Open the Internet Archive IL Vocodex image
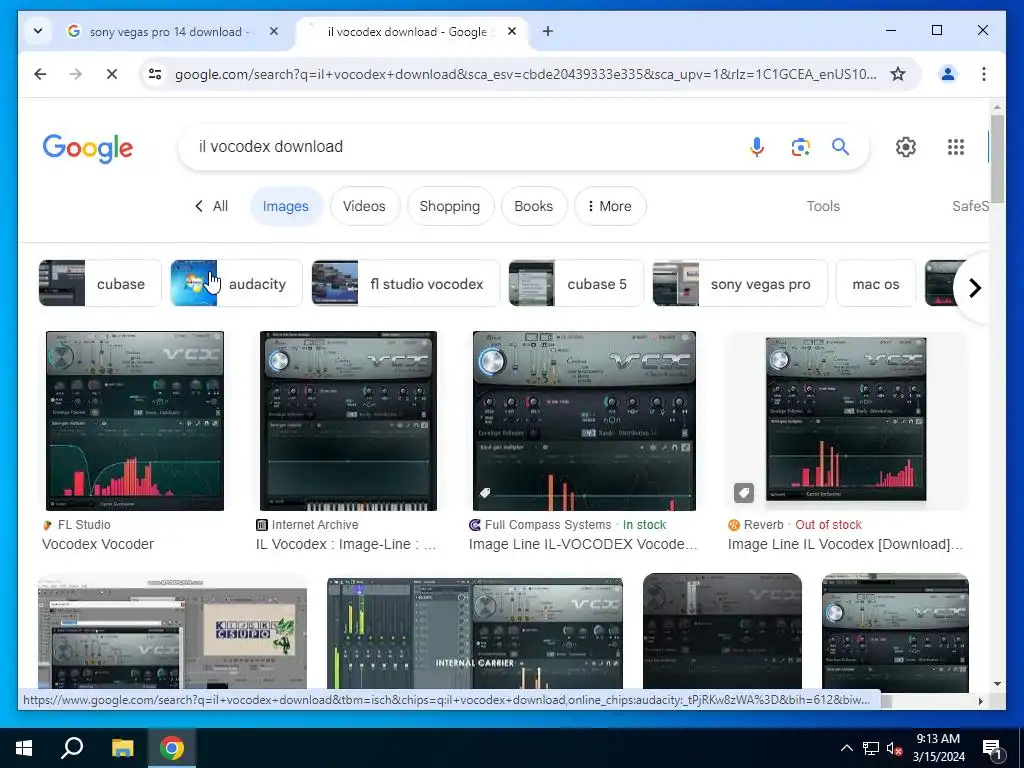The width and height of the screenshot is (1024, 768). click(x=348, y=421)
